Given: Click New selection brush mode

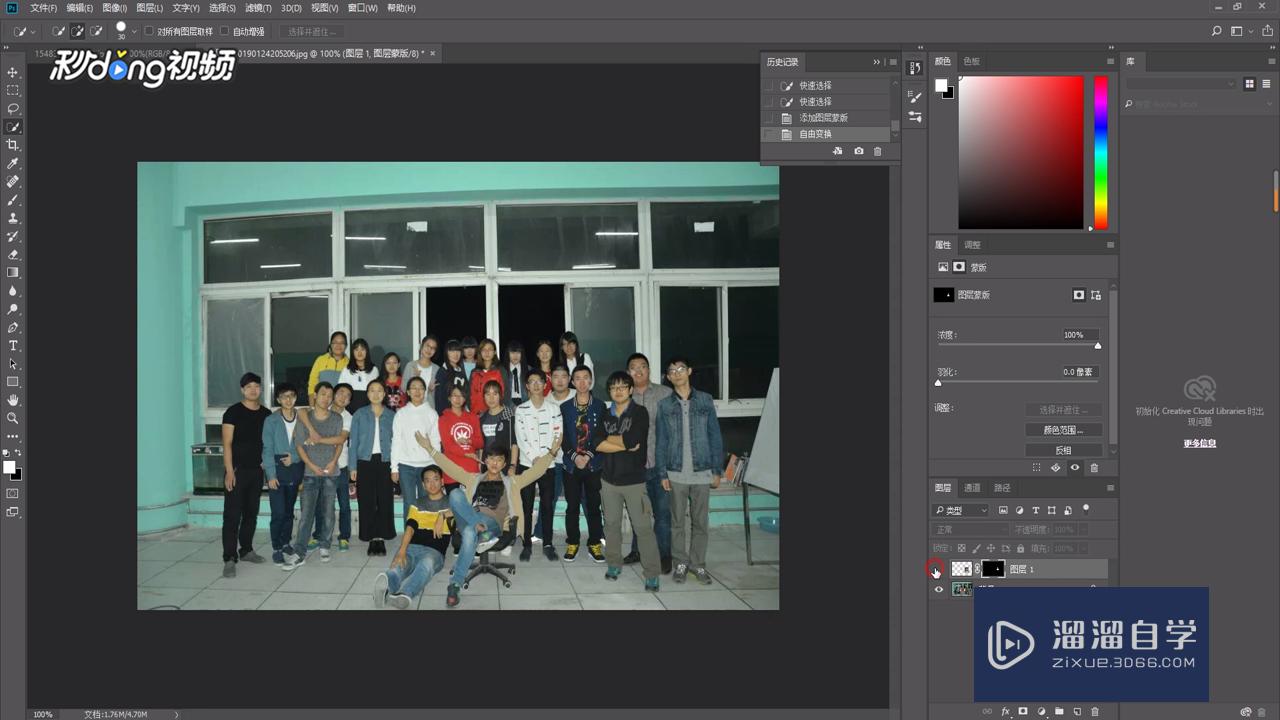Looking at the screenshot, I should 58,32.
